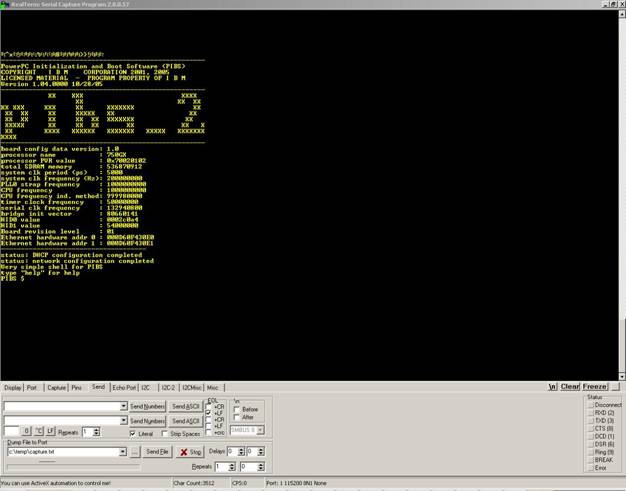The image size is (626, 491).
Task: Decrease the first Delays value
Action: coord(241,454)
